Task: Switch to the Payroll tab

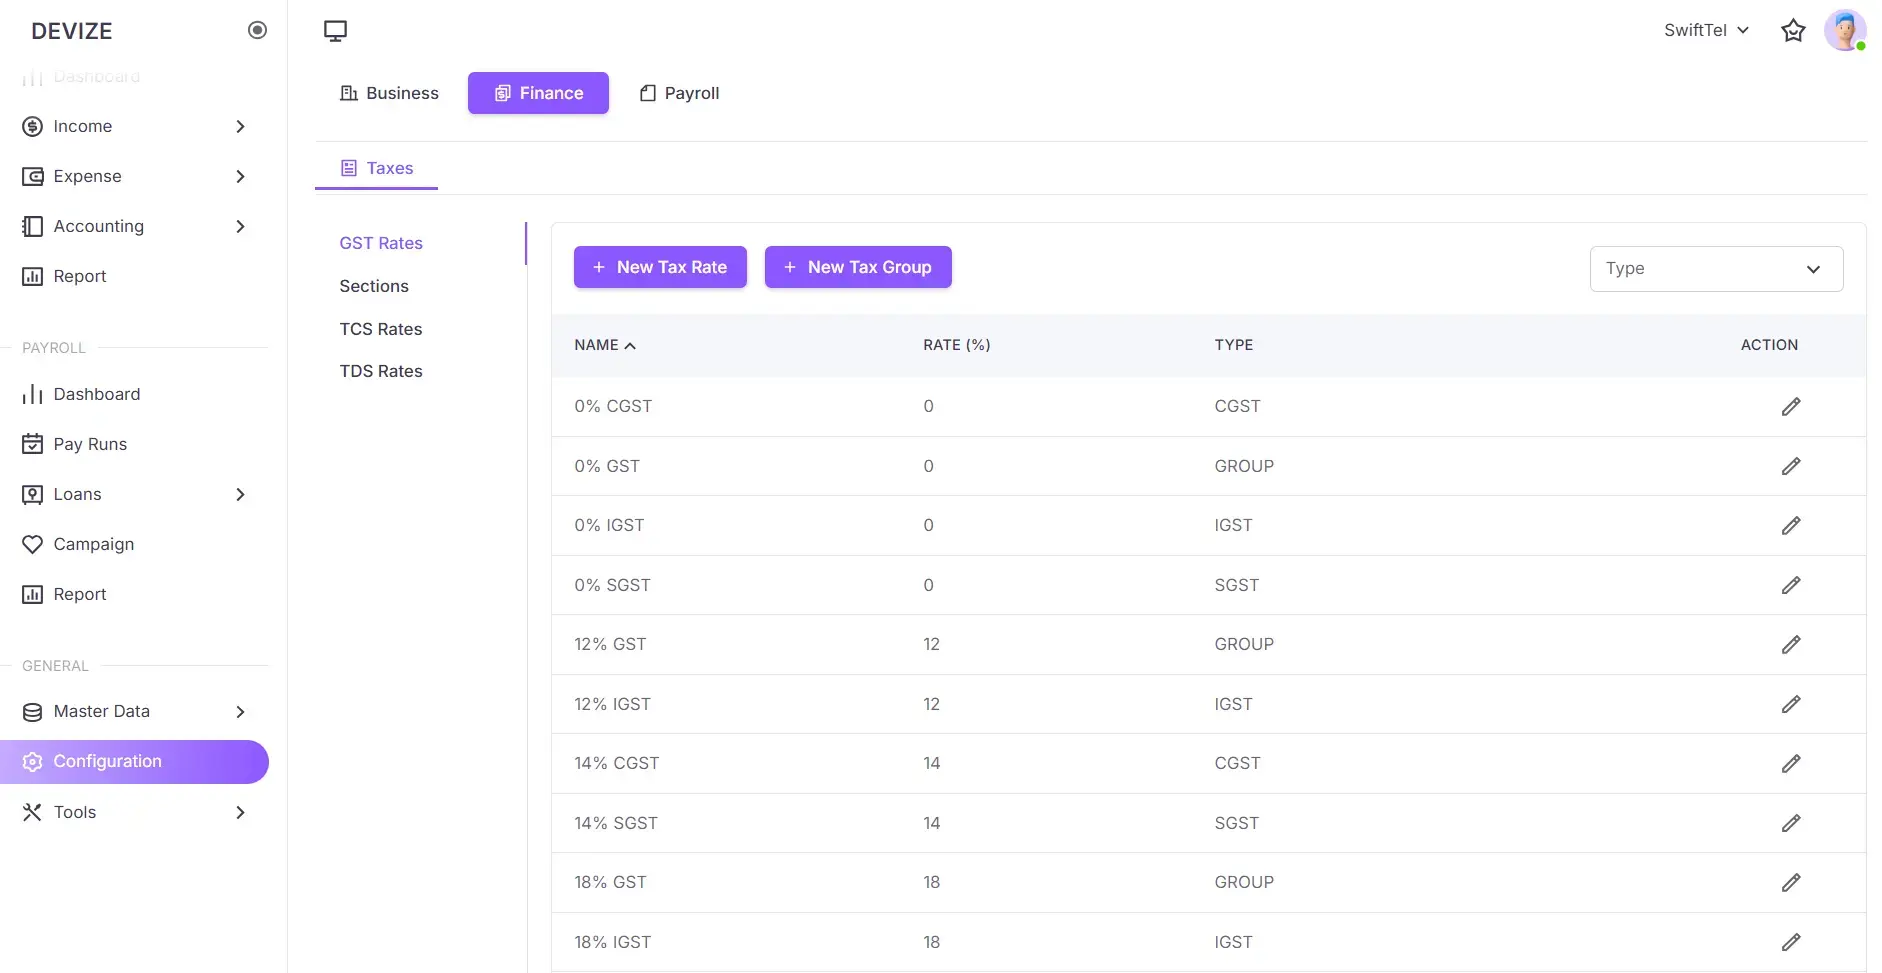Action: pyautogui.click(x=679, y=92)
